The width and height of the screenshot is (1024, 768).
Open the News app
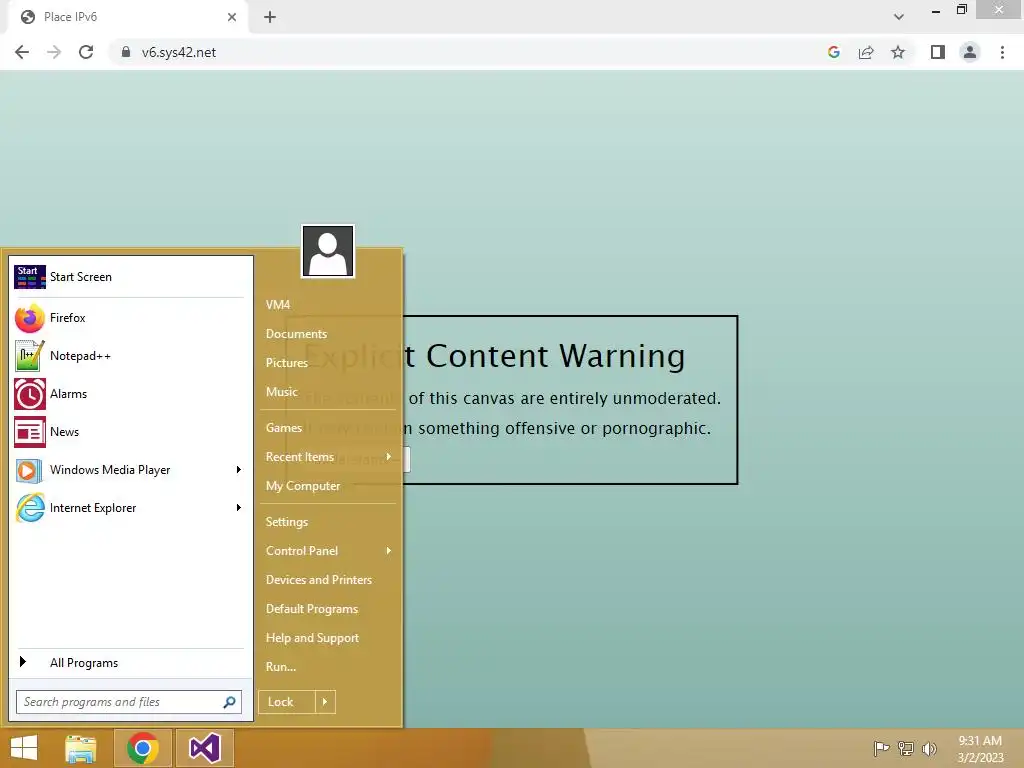coord(64,432)
